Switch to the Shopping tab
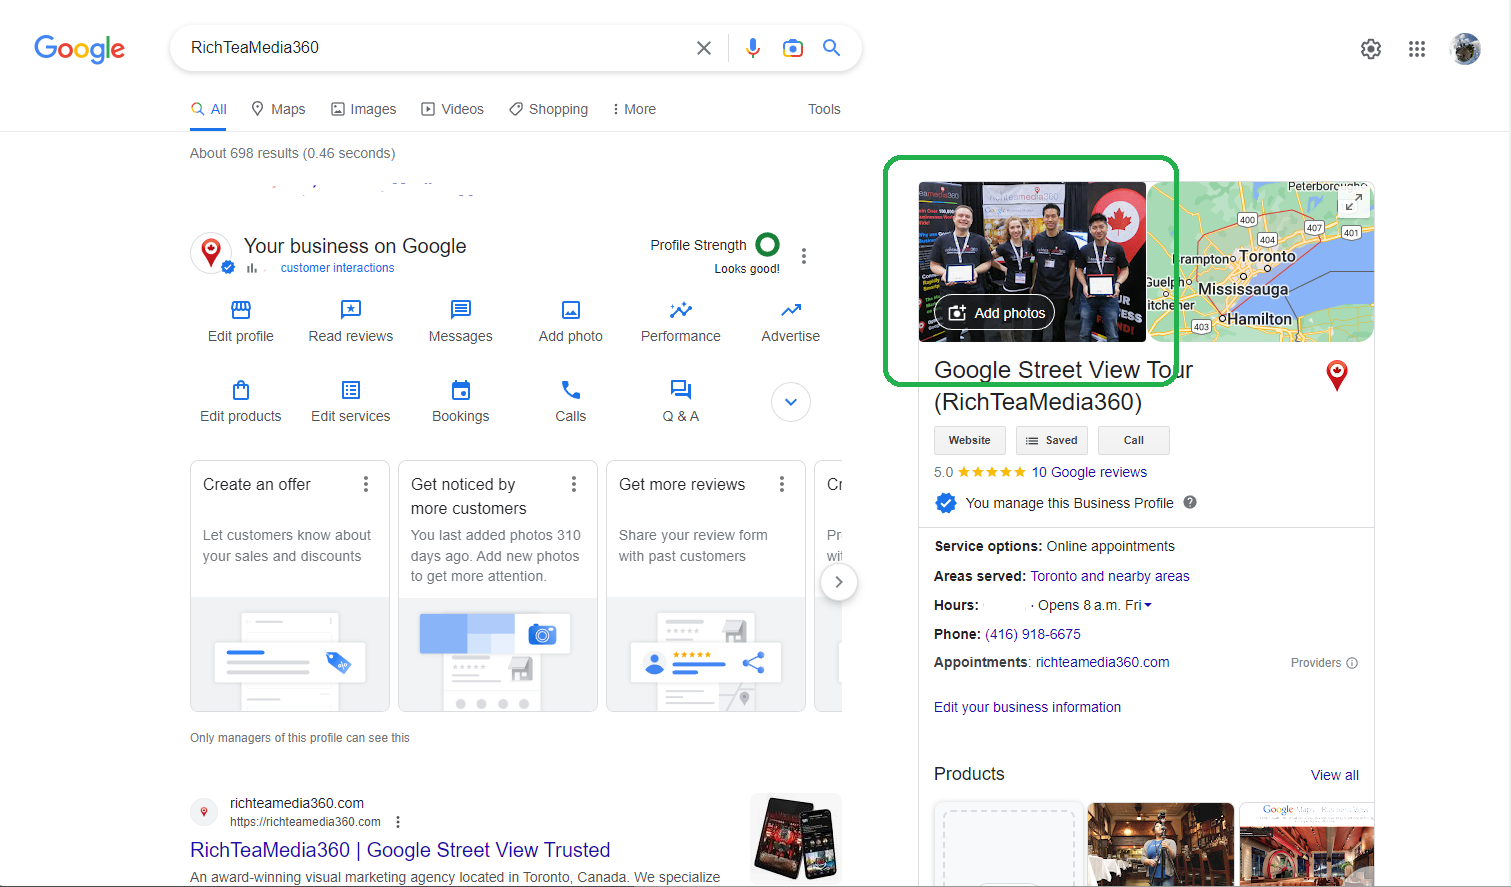The width and height of the screenshot is (1511, 887). tap(548, 109)
